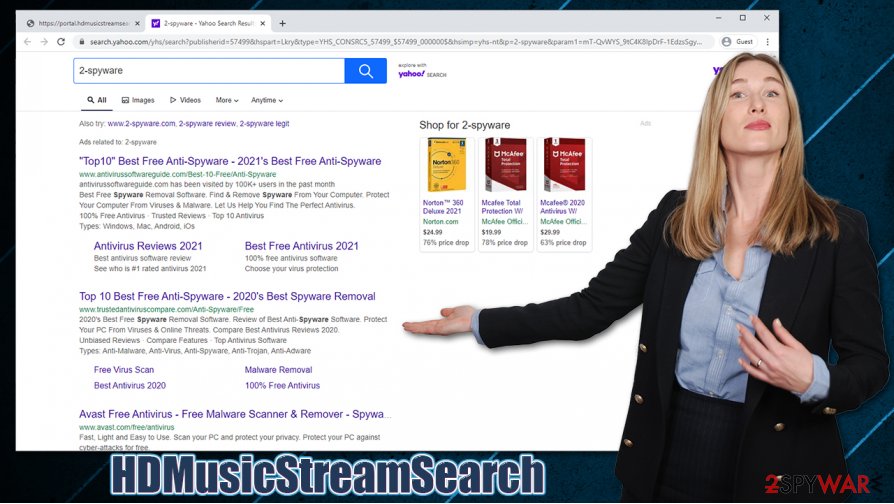Open Top 10 Best Free Anti-Spyware 2020 result

pyautogui.click(x=227, y=296)
